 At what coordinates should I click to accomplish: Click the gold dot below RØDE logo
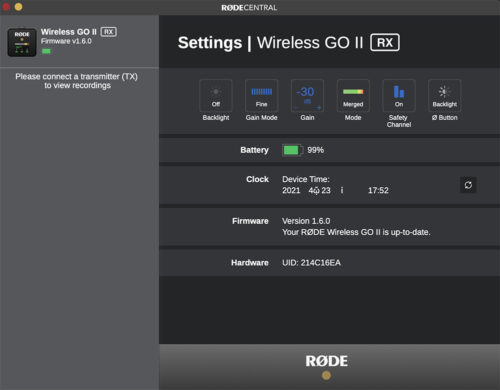pyautogui.click(x=326, y=376)
